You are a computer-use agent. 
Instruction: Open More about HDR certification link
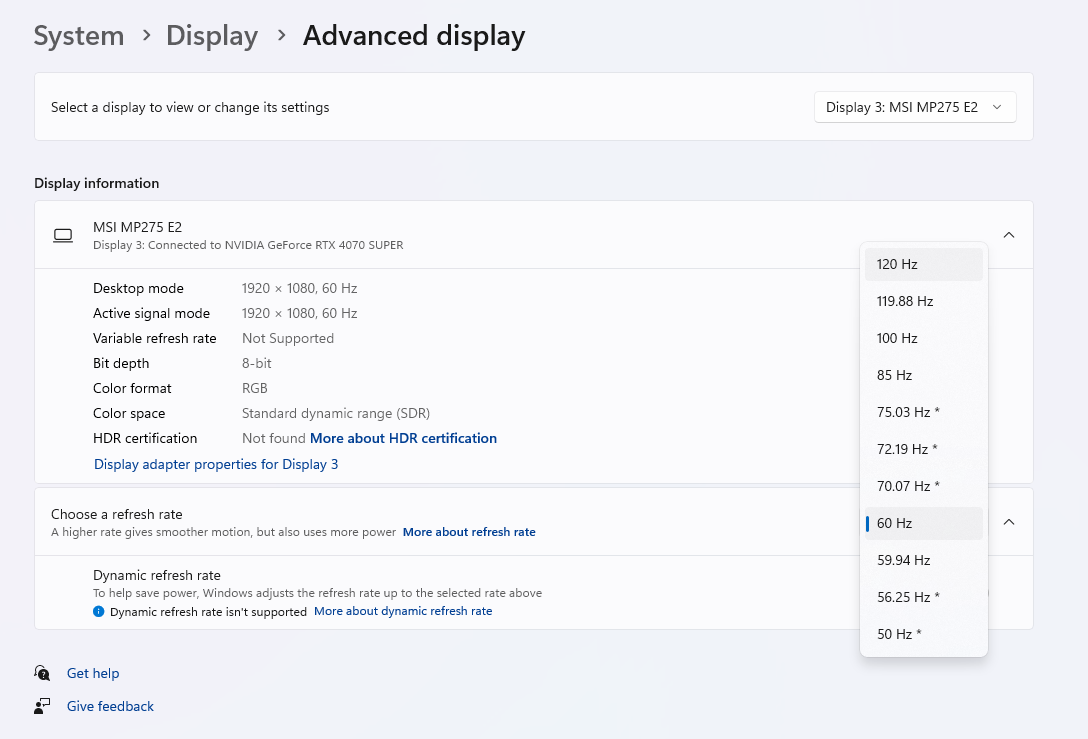[x=403, y=438]
